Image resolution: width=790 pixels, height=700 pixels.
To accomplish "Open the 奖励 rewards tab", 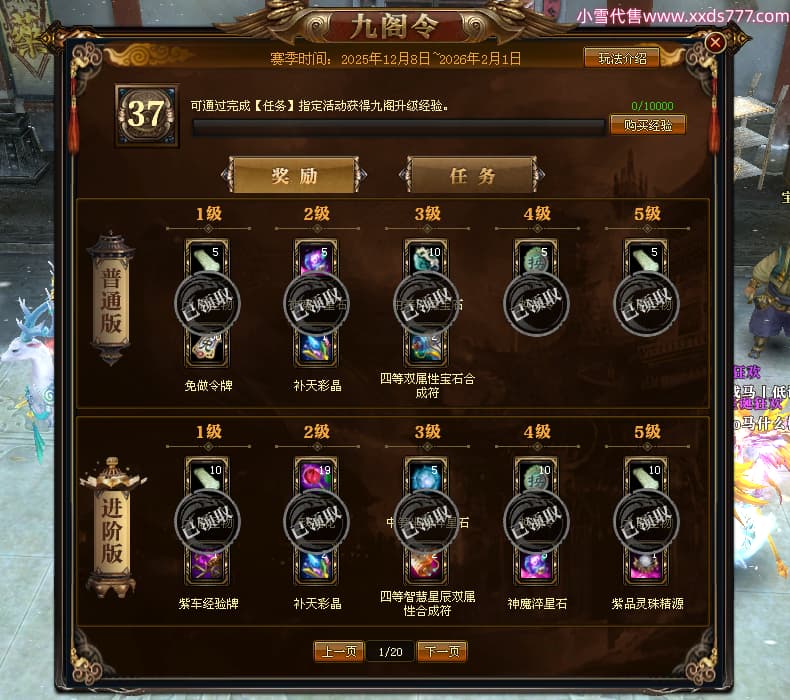I will point(294,175).
